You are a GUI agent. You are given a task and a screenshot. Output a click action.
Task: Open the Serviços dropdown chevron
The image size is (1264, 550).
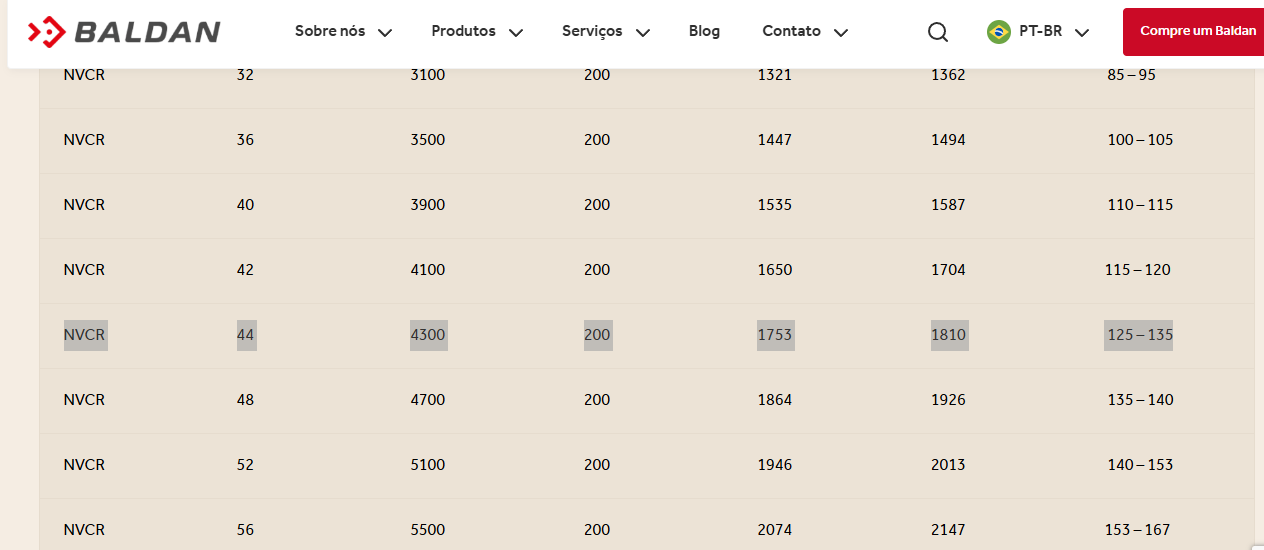coord(643,32)
